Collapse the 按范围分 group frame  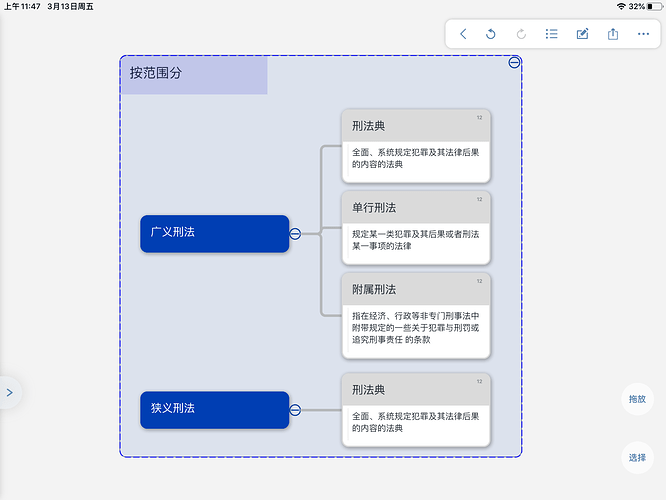tap(514, 62)
